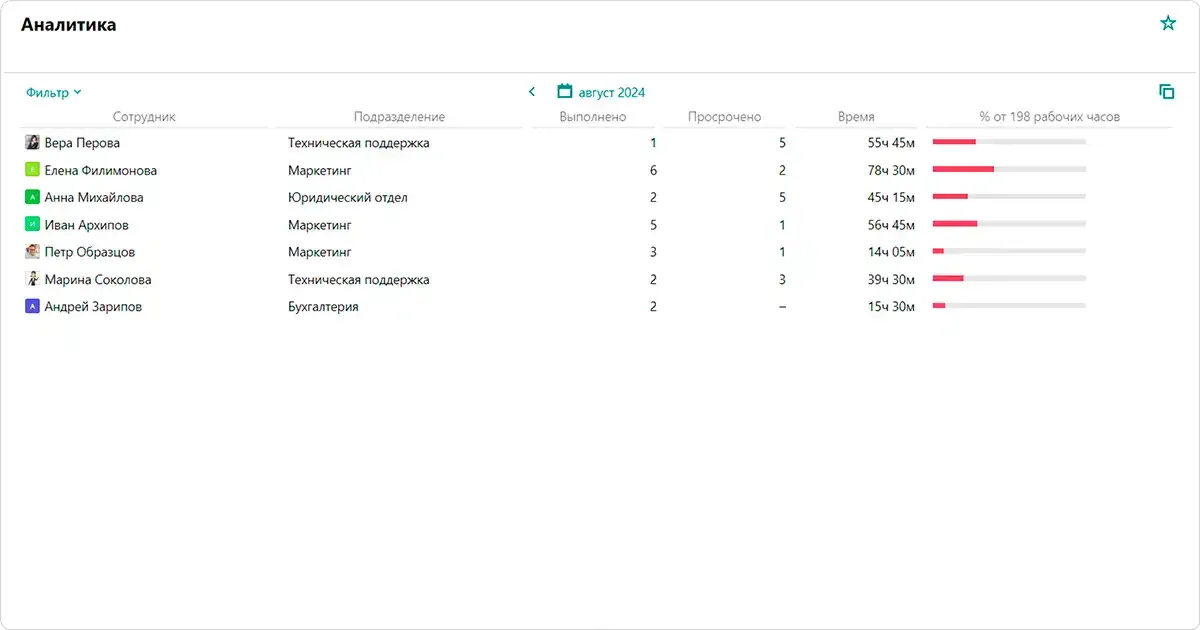Click Андрей Зарипов's purple avatar
The width and height of the screenshot is (1200, 630).
tap(32, 307)
